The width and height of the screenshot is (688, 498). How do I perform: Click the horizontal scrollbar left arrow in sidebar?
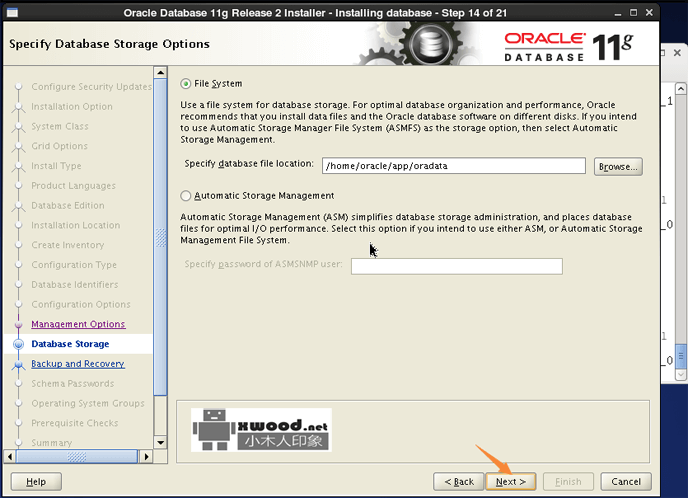coord(12,456)
